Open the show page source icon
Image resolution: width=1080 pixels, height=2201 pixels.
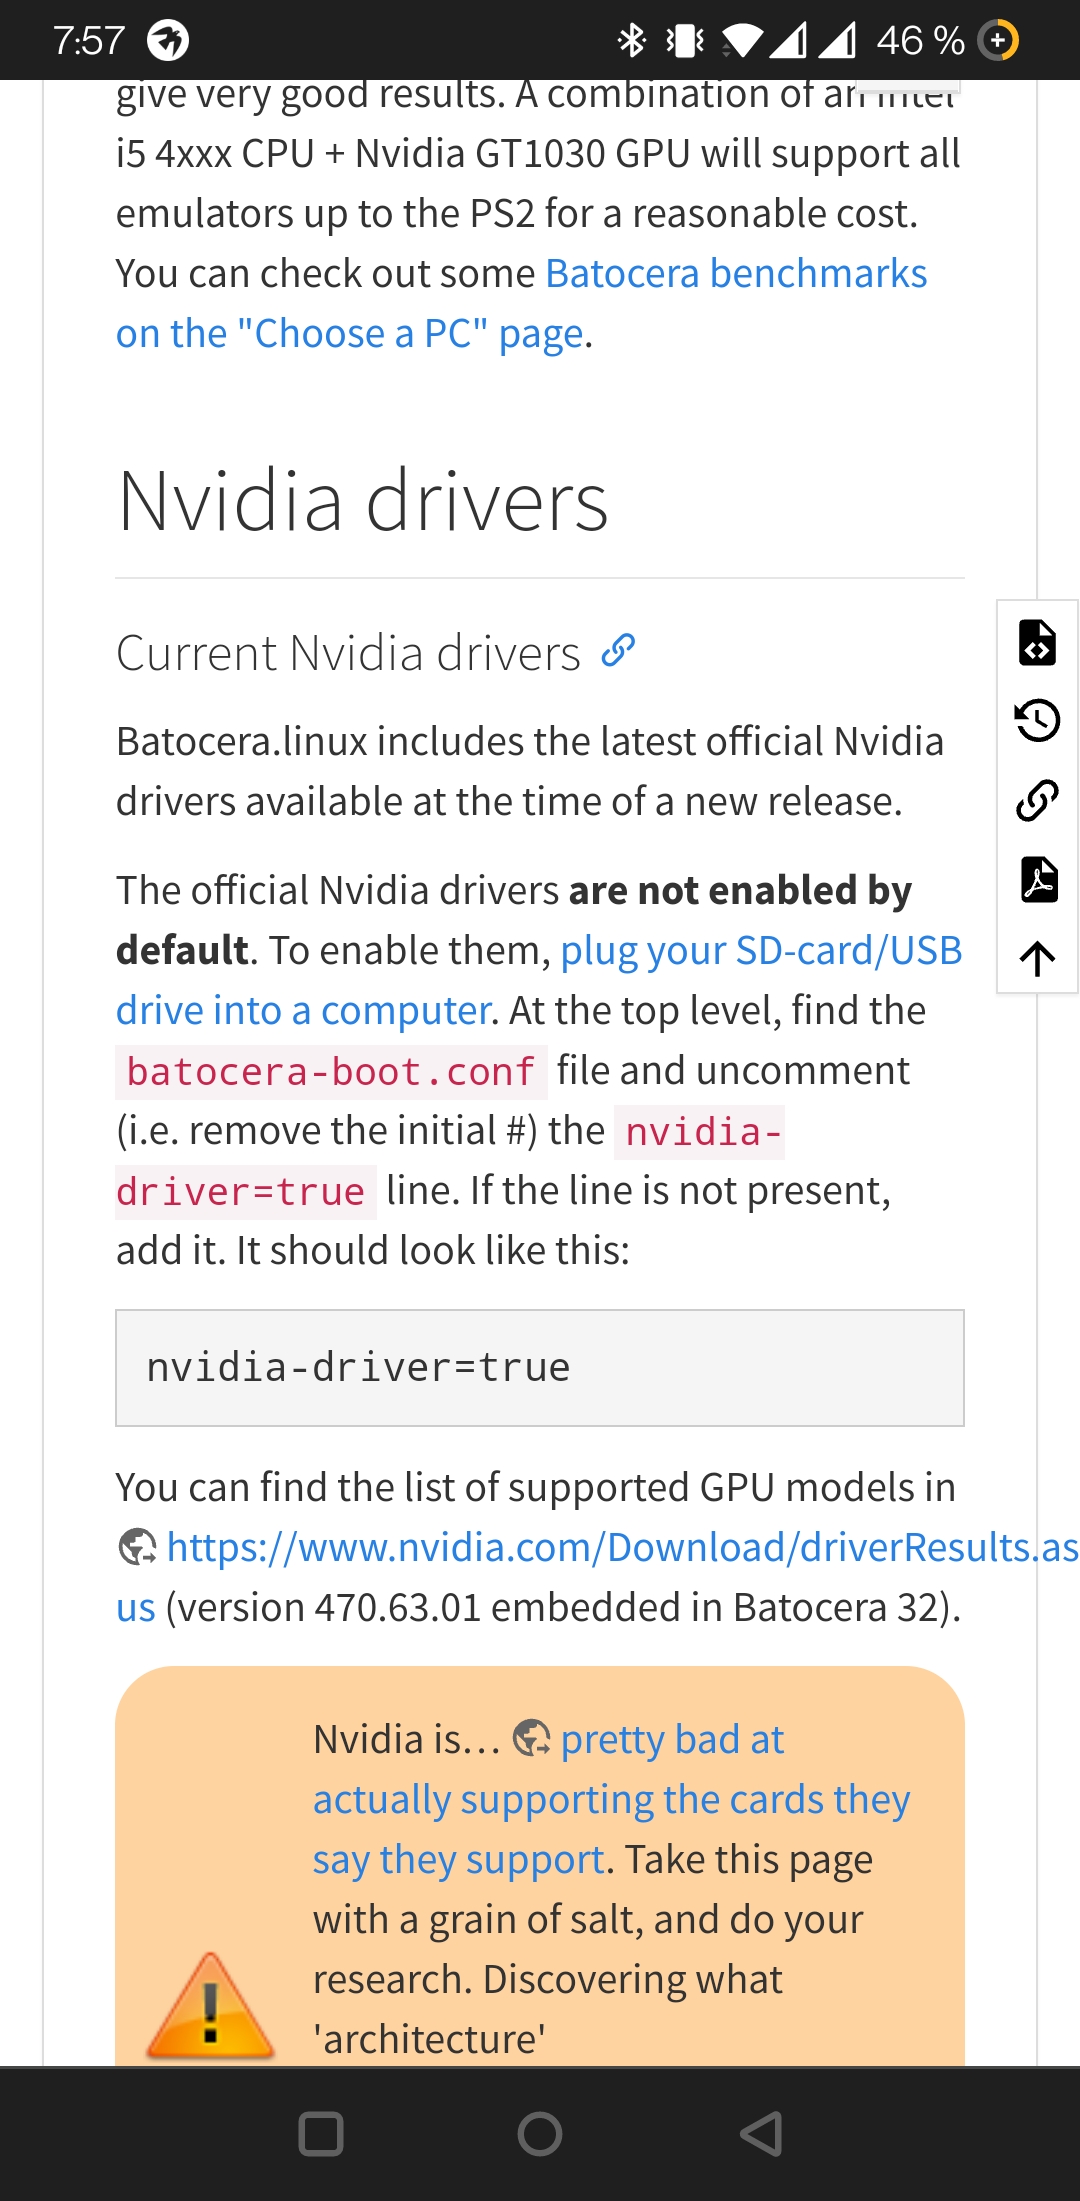[x=1037, y=642]
